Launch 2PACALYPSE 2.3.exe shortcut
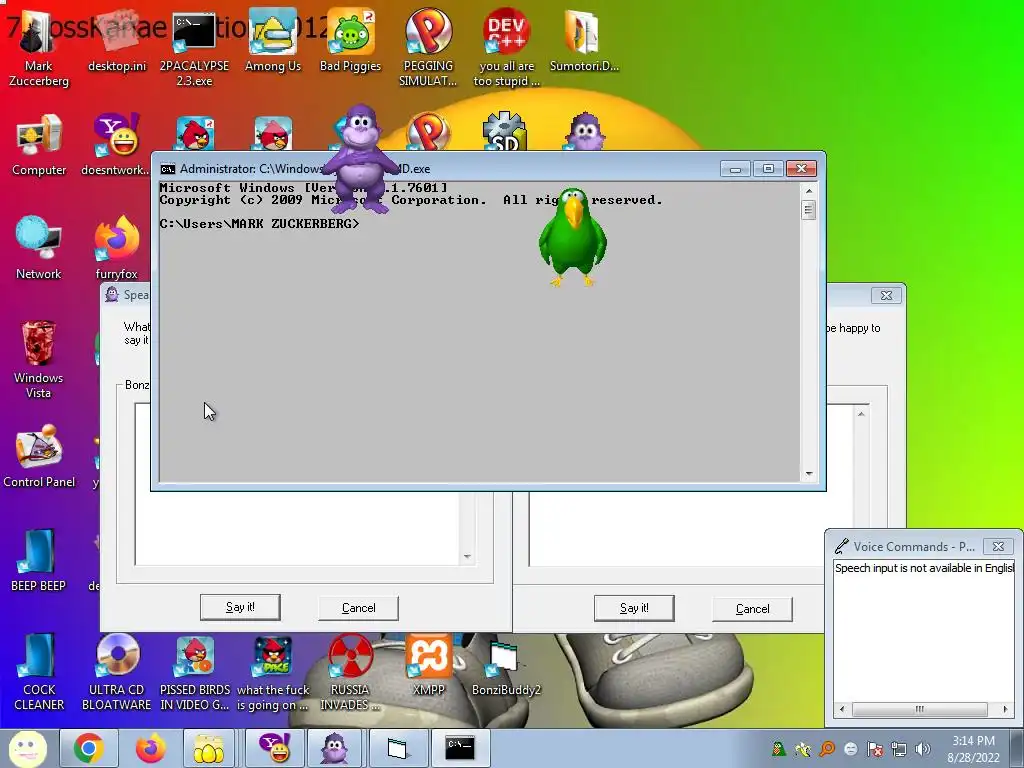 coord(194,49)
